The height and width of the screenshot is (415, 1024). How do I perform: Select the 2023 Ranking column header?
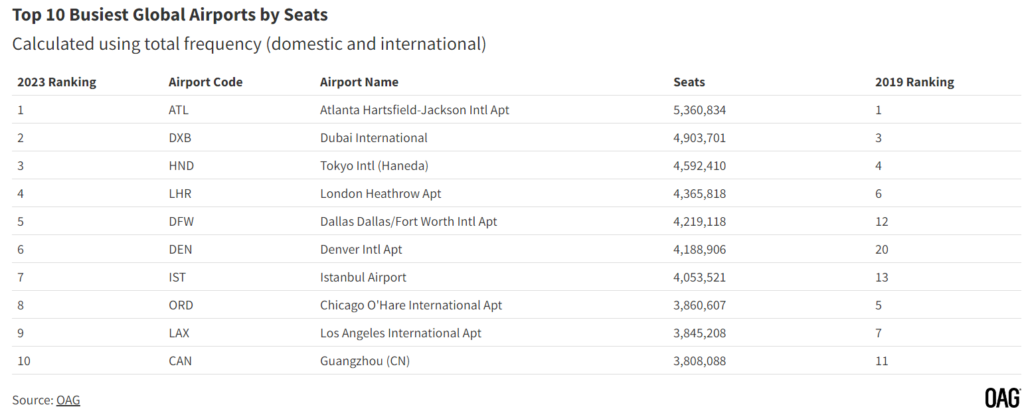click(57, 82)
